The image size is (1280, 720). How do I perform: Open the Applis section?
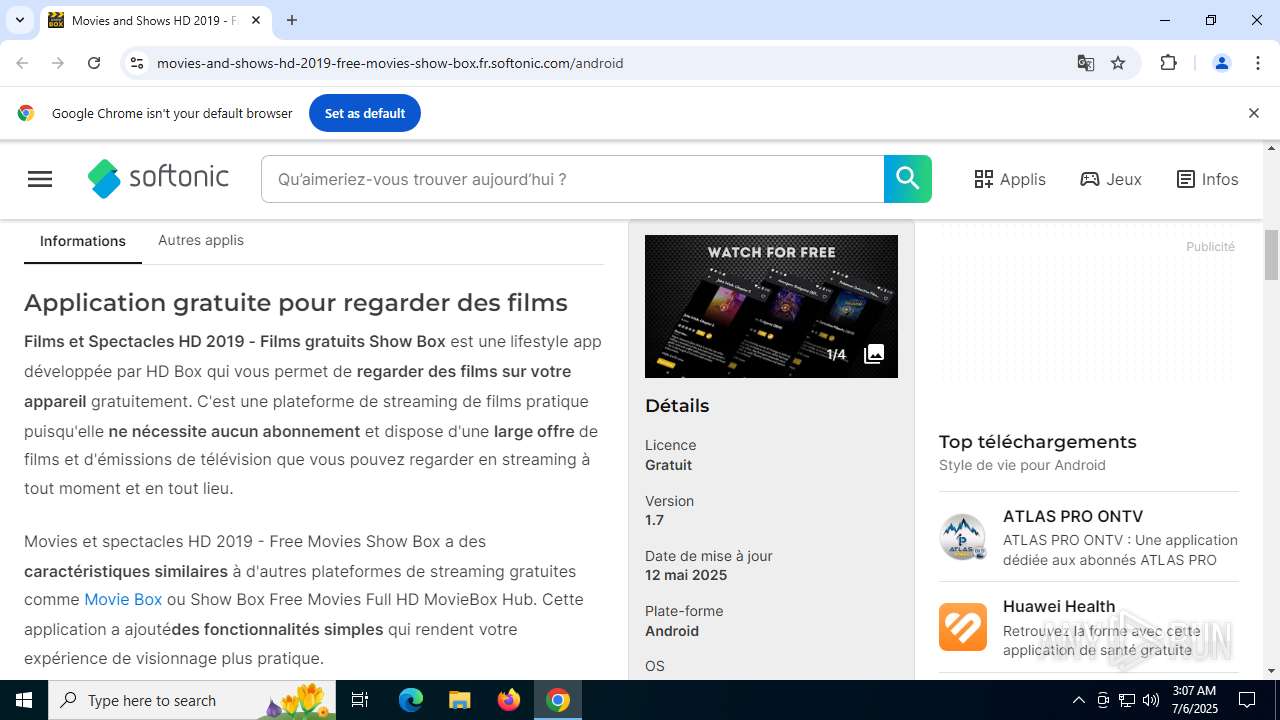point(1010,179)
